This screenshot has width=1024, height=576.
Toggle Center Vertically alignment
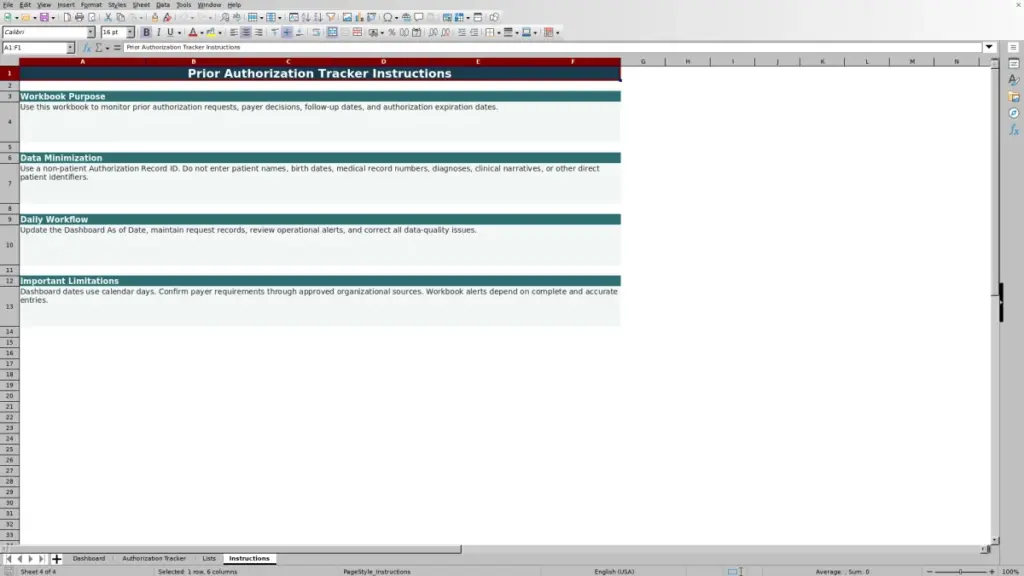tap(287, 33)
